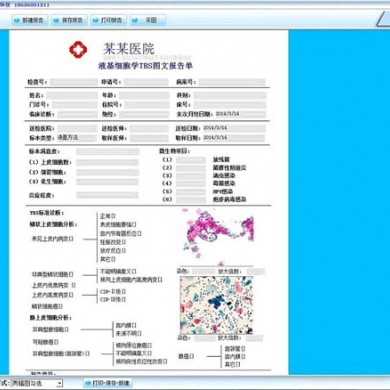Screen dimensions: 390x390
Task: Click the 年龄 (age) input field
Action: [144, 96]
